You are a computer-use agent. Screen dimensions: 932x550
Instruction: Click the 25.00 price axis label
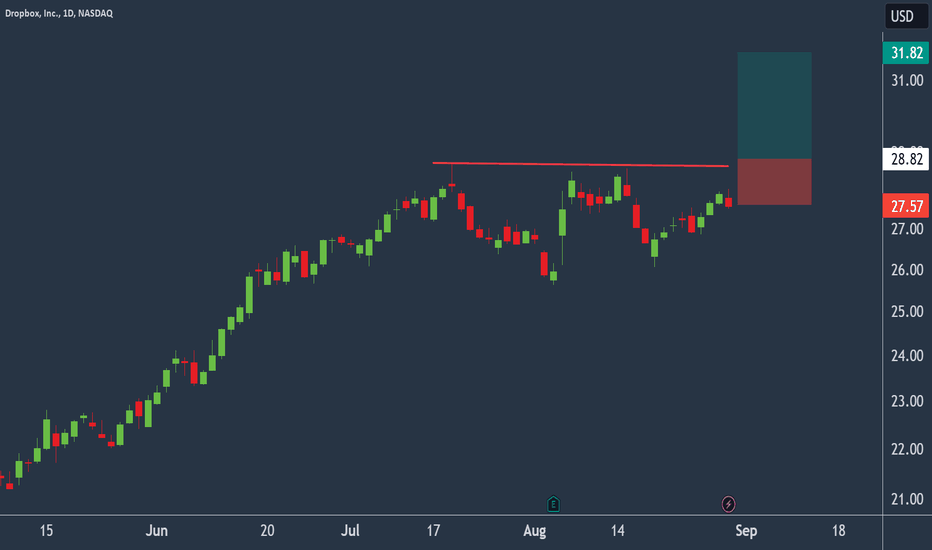tap(907, 311)
